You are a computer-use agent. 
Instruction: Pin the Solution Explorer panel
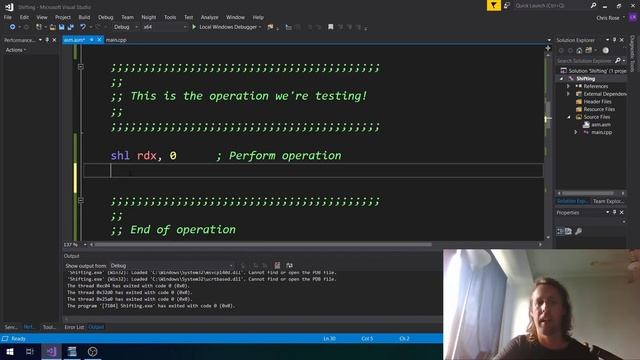pyautogui.click(x=615, y=40)
